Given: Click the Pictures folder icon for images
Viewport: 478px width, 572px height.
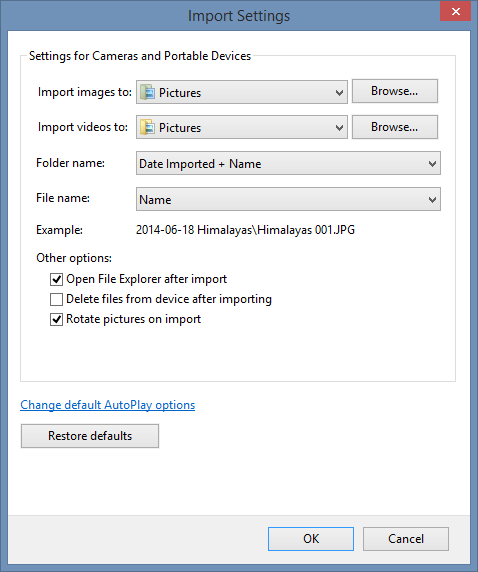Looking at the screenshot, I should 147,92.
